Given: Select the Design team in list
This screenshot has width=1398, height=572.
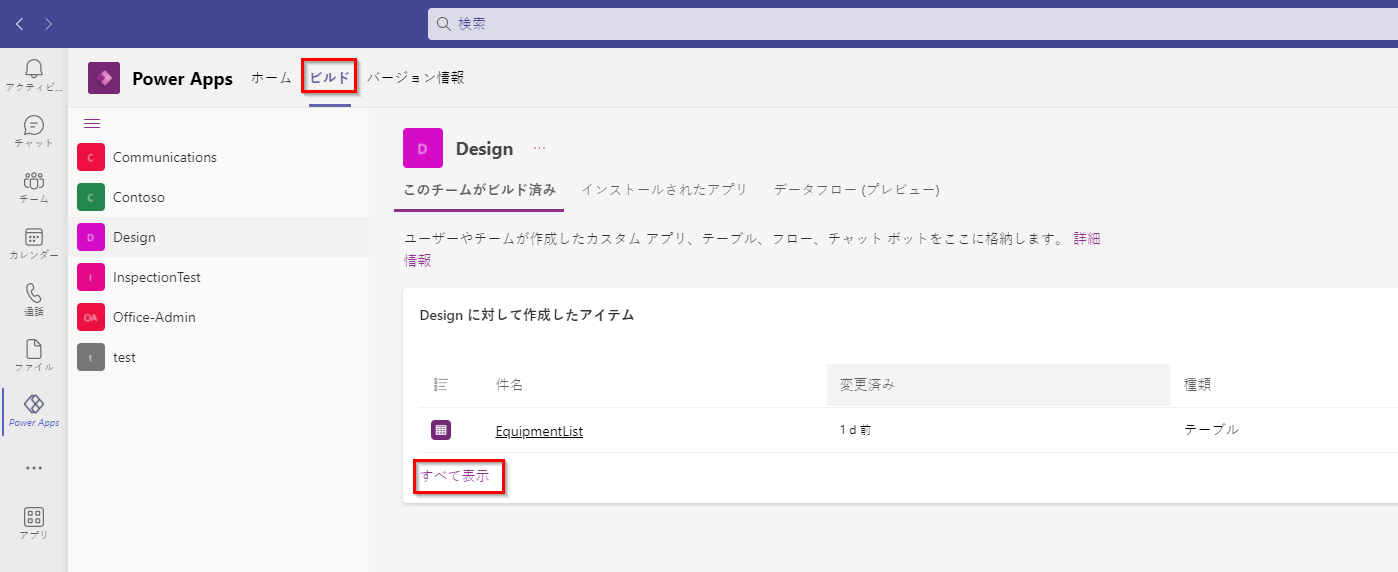Looking at the screenshot, I should tap(219, 237).
